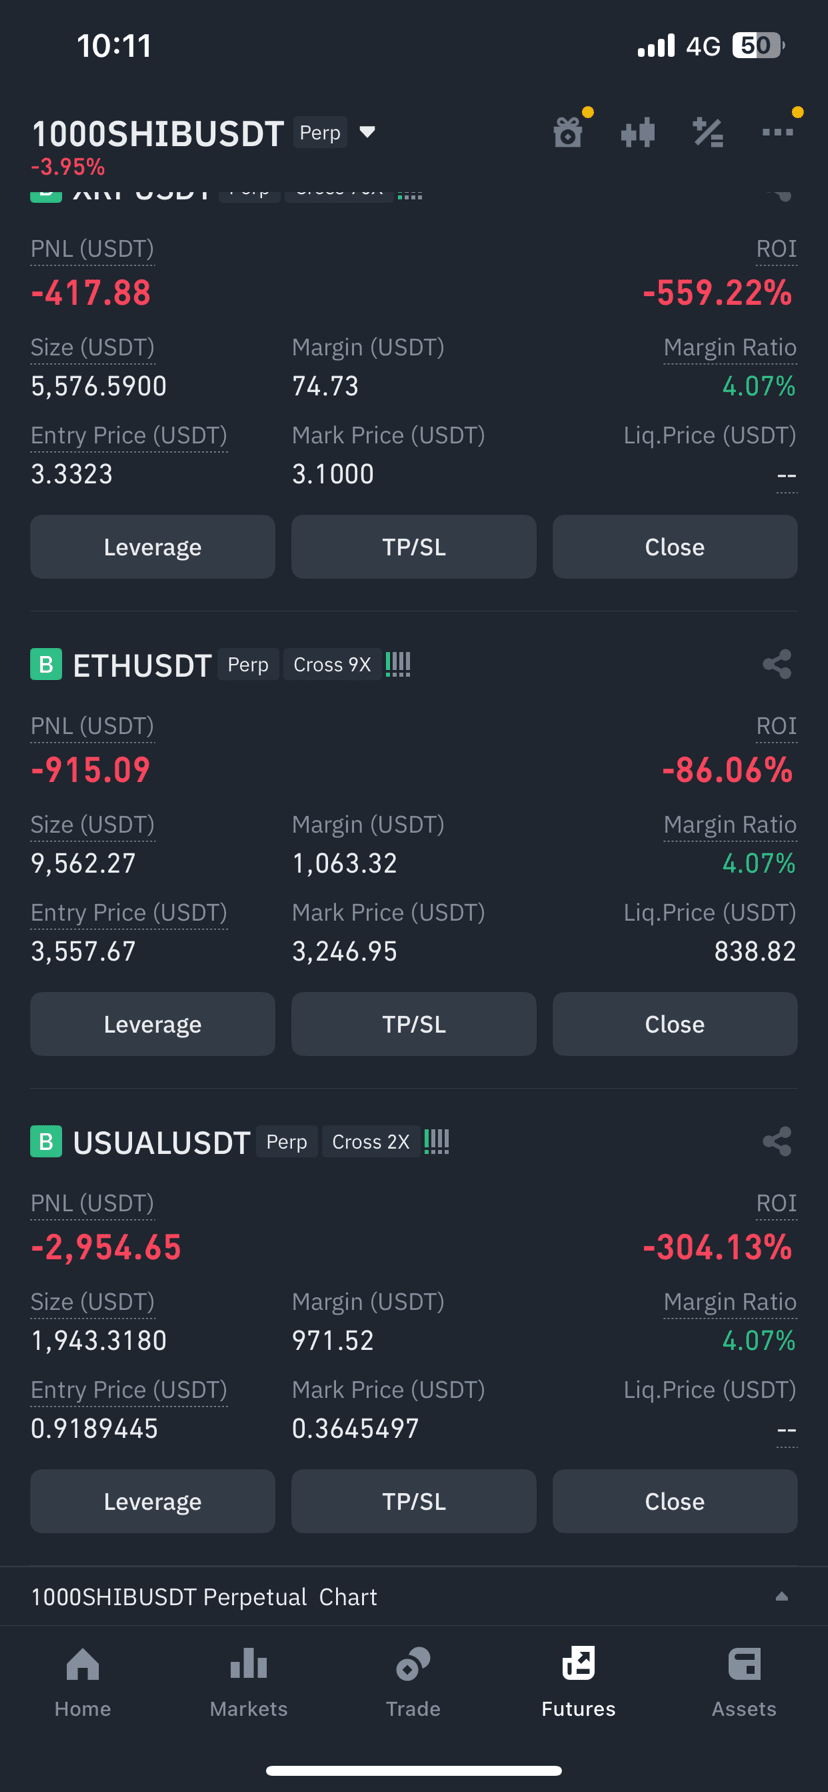The image size is (828, 1792).
Task: Expand the 1000SHIBUSDT symbol dropdown arrow
Action: pos(367,132)
